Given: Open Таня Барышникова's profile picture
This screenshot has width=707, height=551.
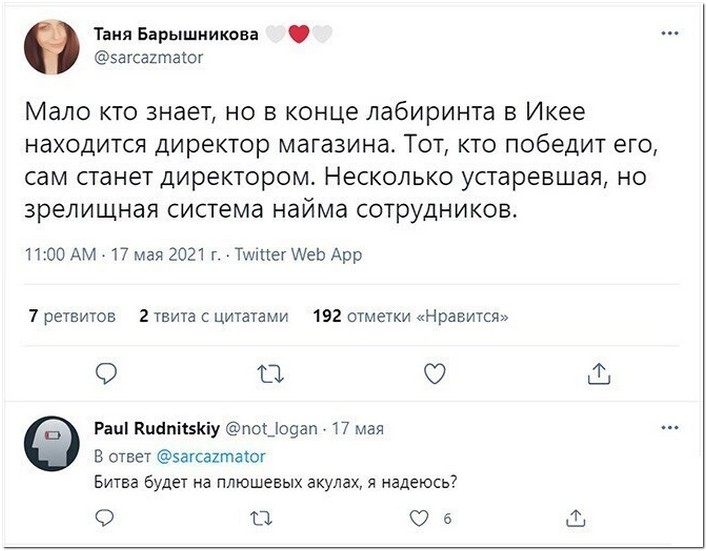Looking at the screenshot, I should (x=52, y=46).
